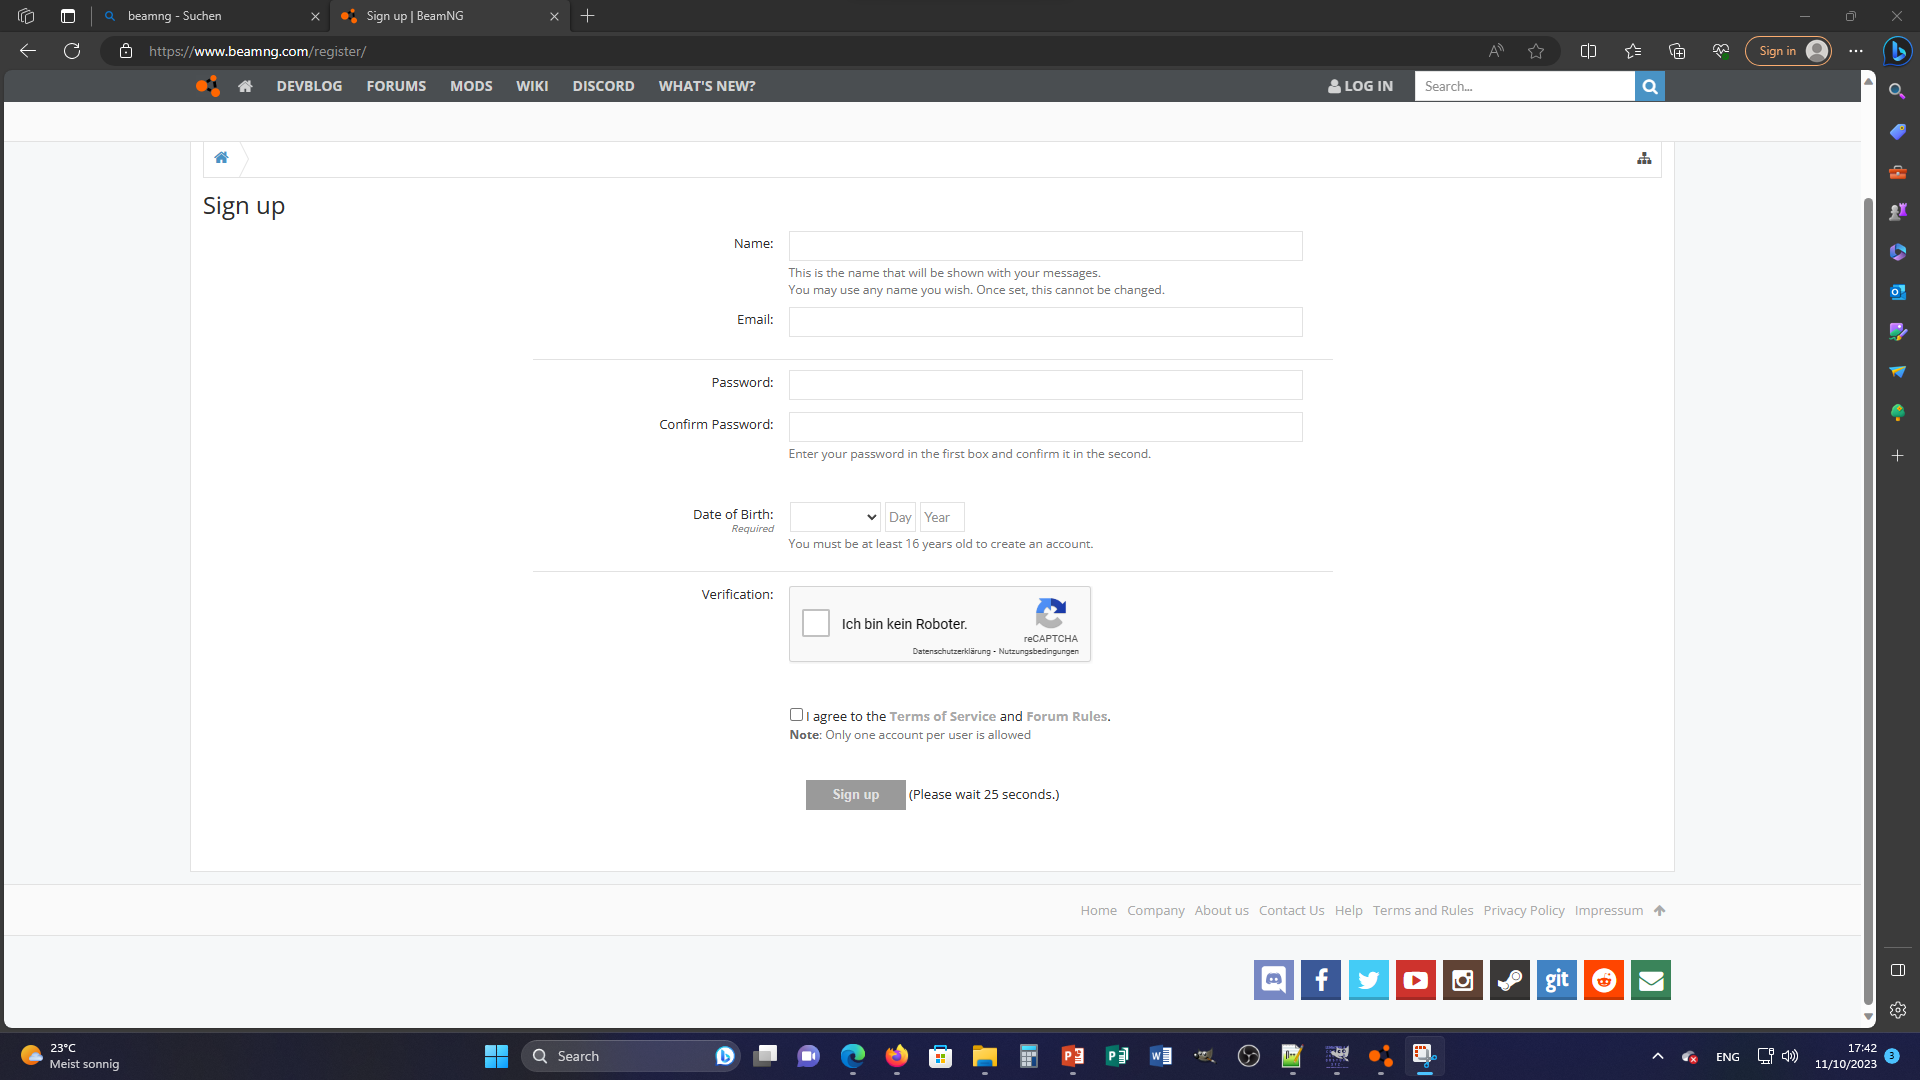Open the FORUMS nav item
The image size is (1920, 1080).
pos(396,86)
